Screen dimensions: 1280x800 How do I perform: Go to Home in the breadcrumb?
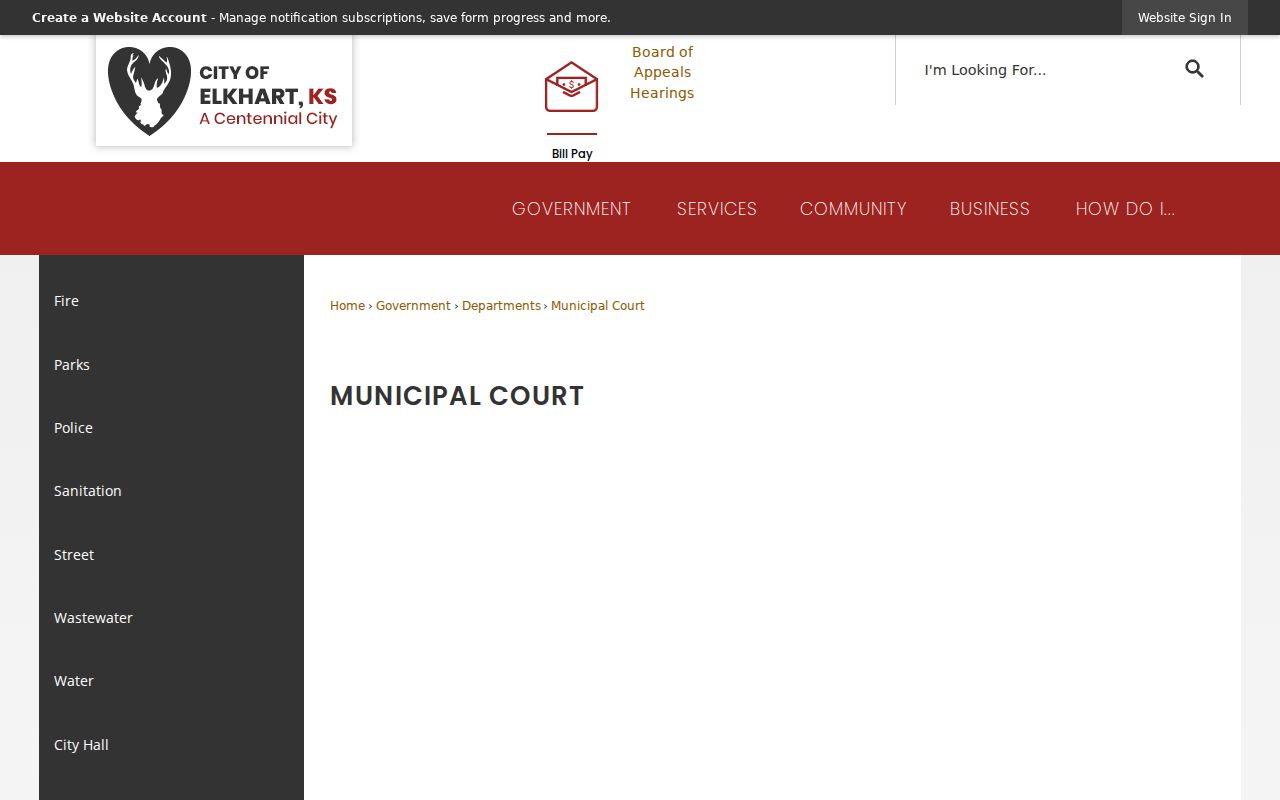tap(347, 306)
